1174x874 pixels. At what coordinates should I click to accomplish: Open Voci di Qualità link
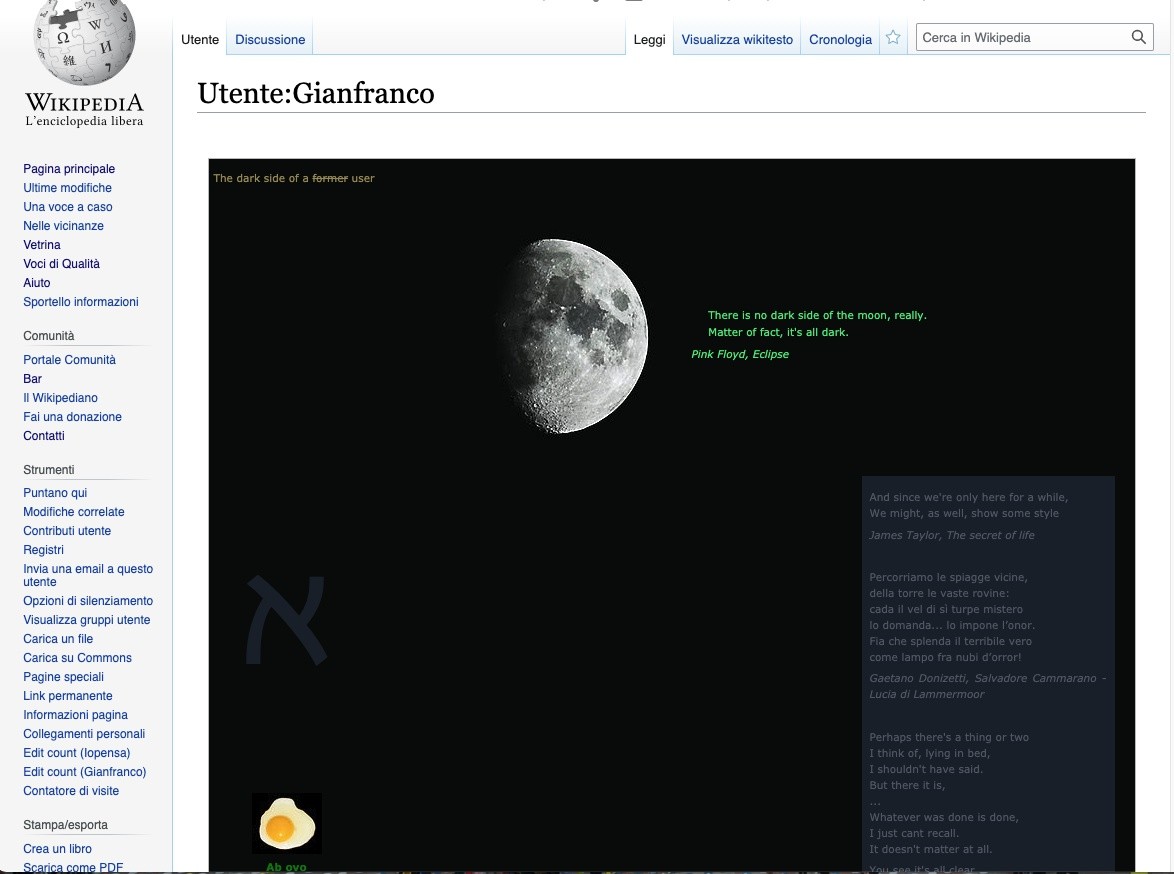(x=61, y=264)
